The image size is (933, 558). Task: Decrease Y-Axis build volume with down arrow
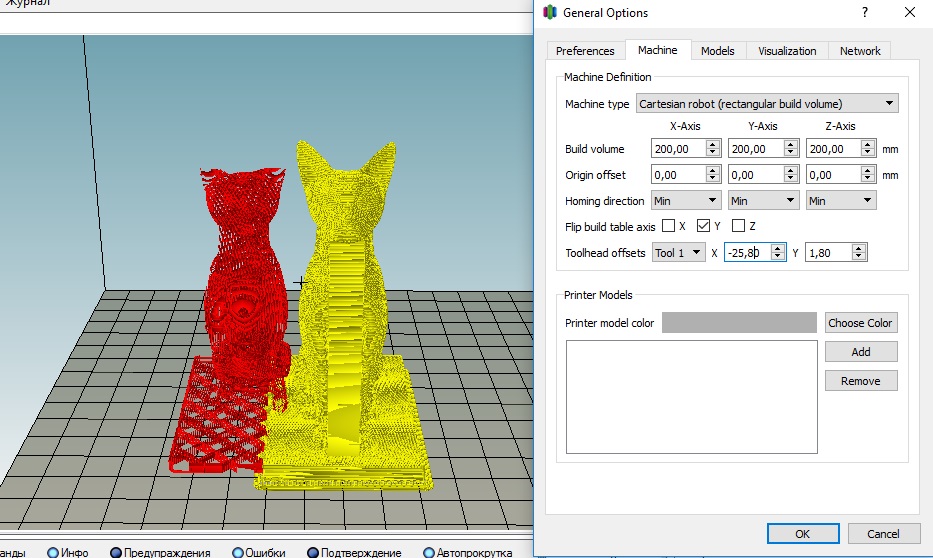(x=791, y=153)
